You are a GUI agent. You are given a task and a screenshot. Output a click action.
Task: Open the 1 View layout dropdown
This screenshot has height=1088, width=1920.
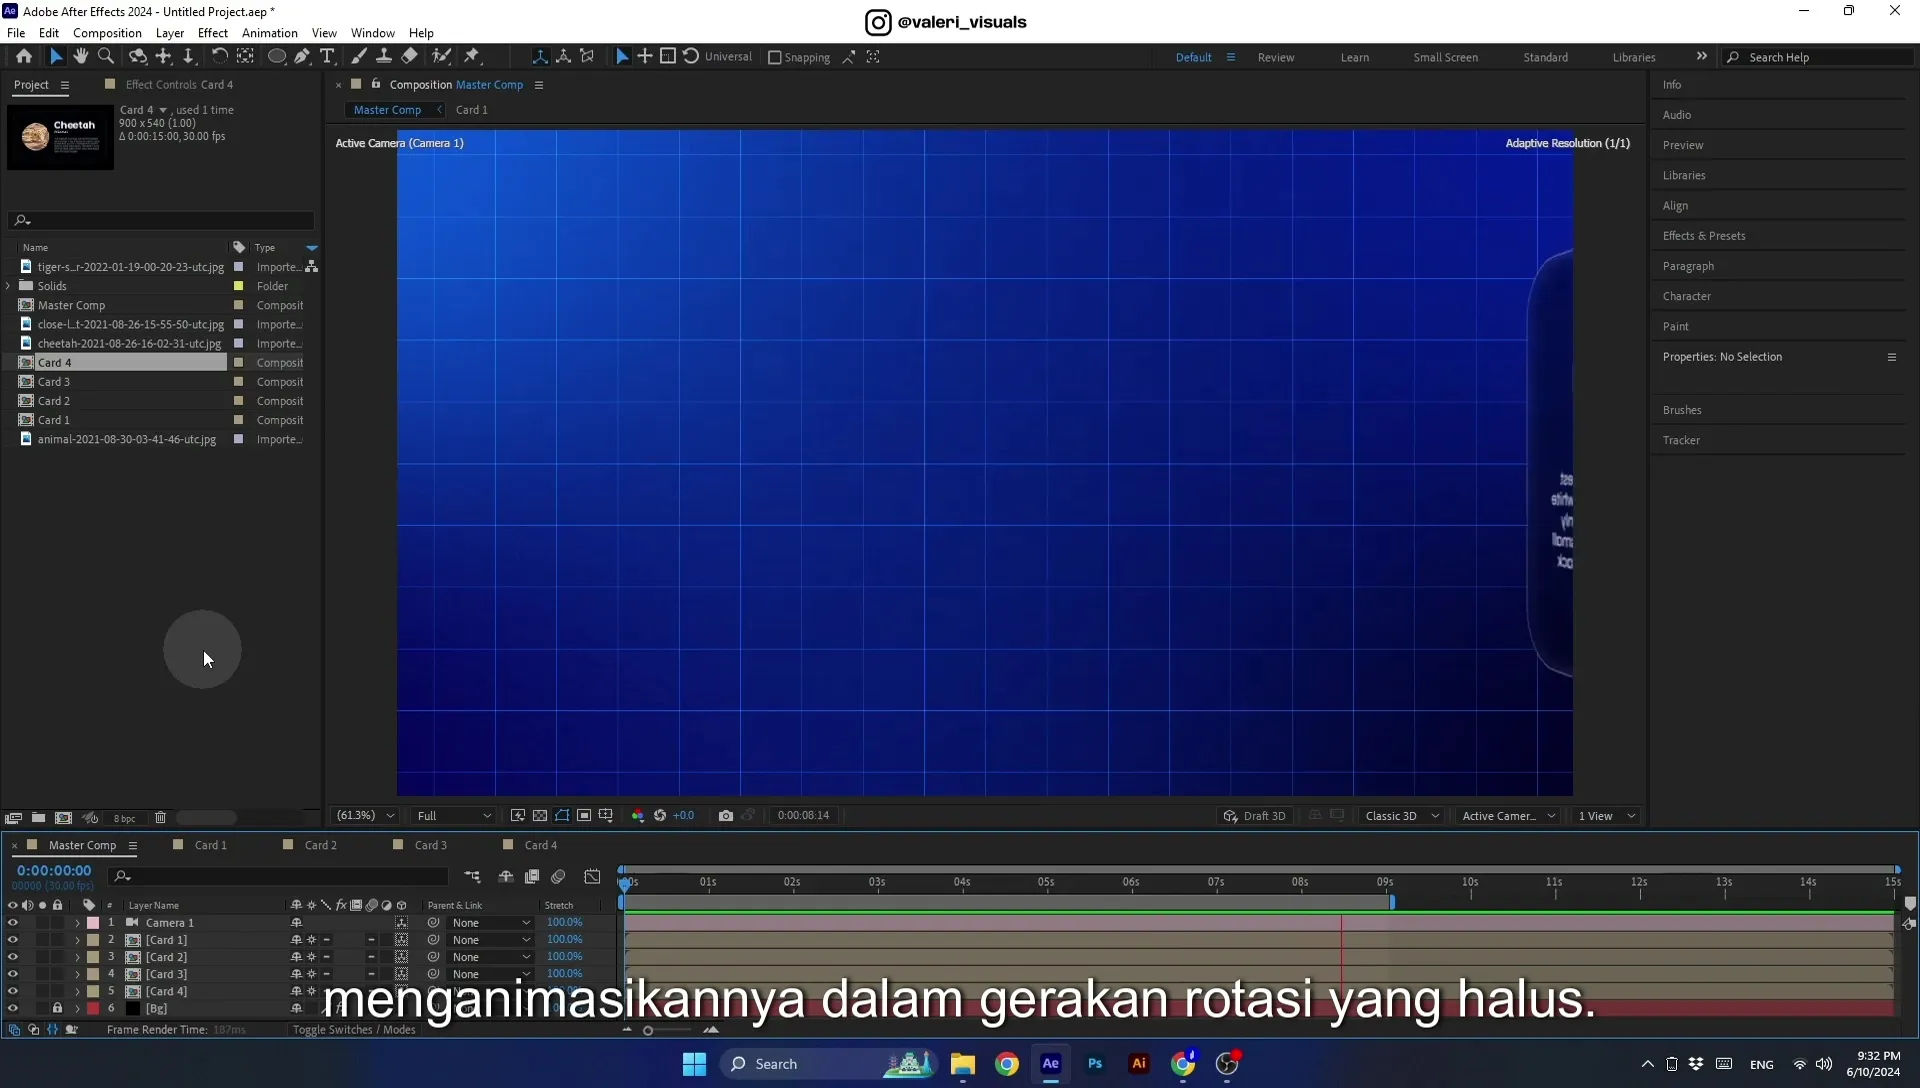tap(1607, 816)
